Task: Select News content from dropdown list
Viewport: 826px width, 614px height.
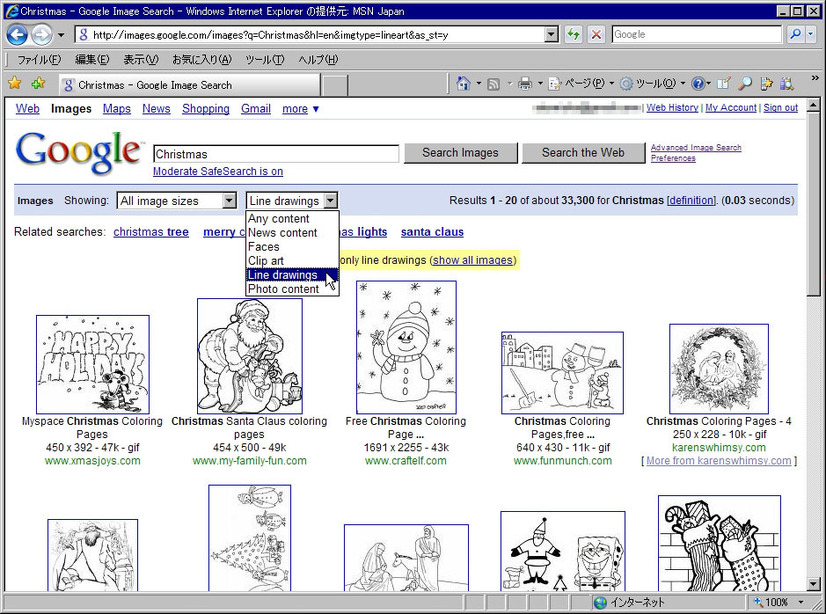Action: tap(292, 233)
